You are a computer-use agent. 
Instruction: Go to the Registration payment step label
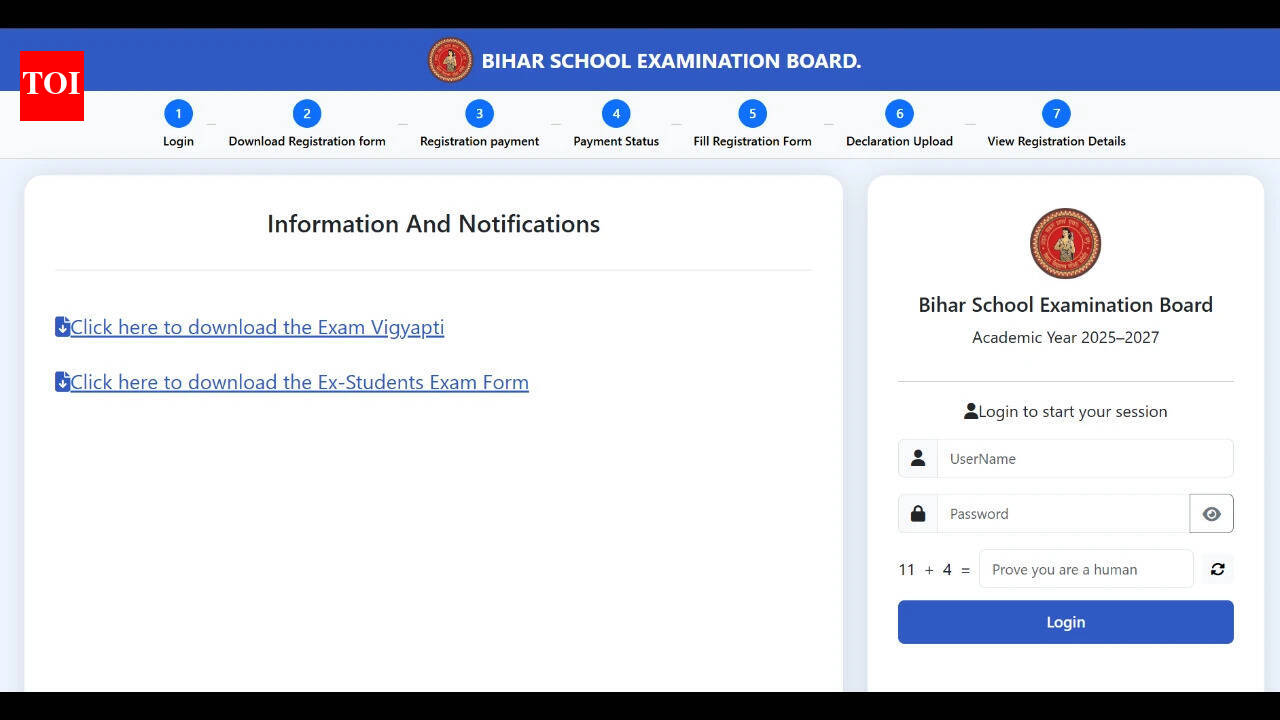click(x=479, y=141)
